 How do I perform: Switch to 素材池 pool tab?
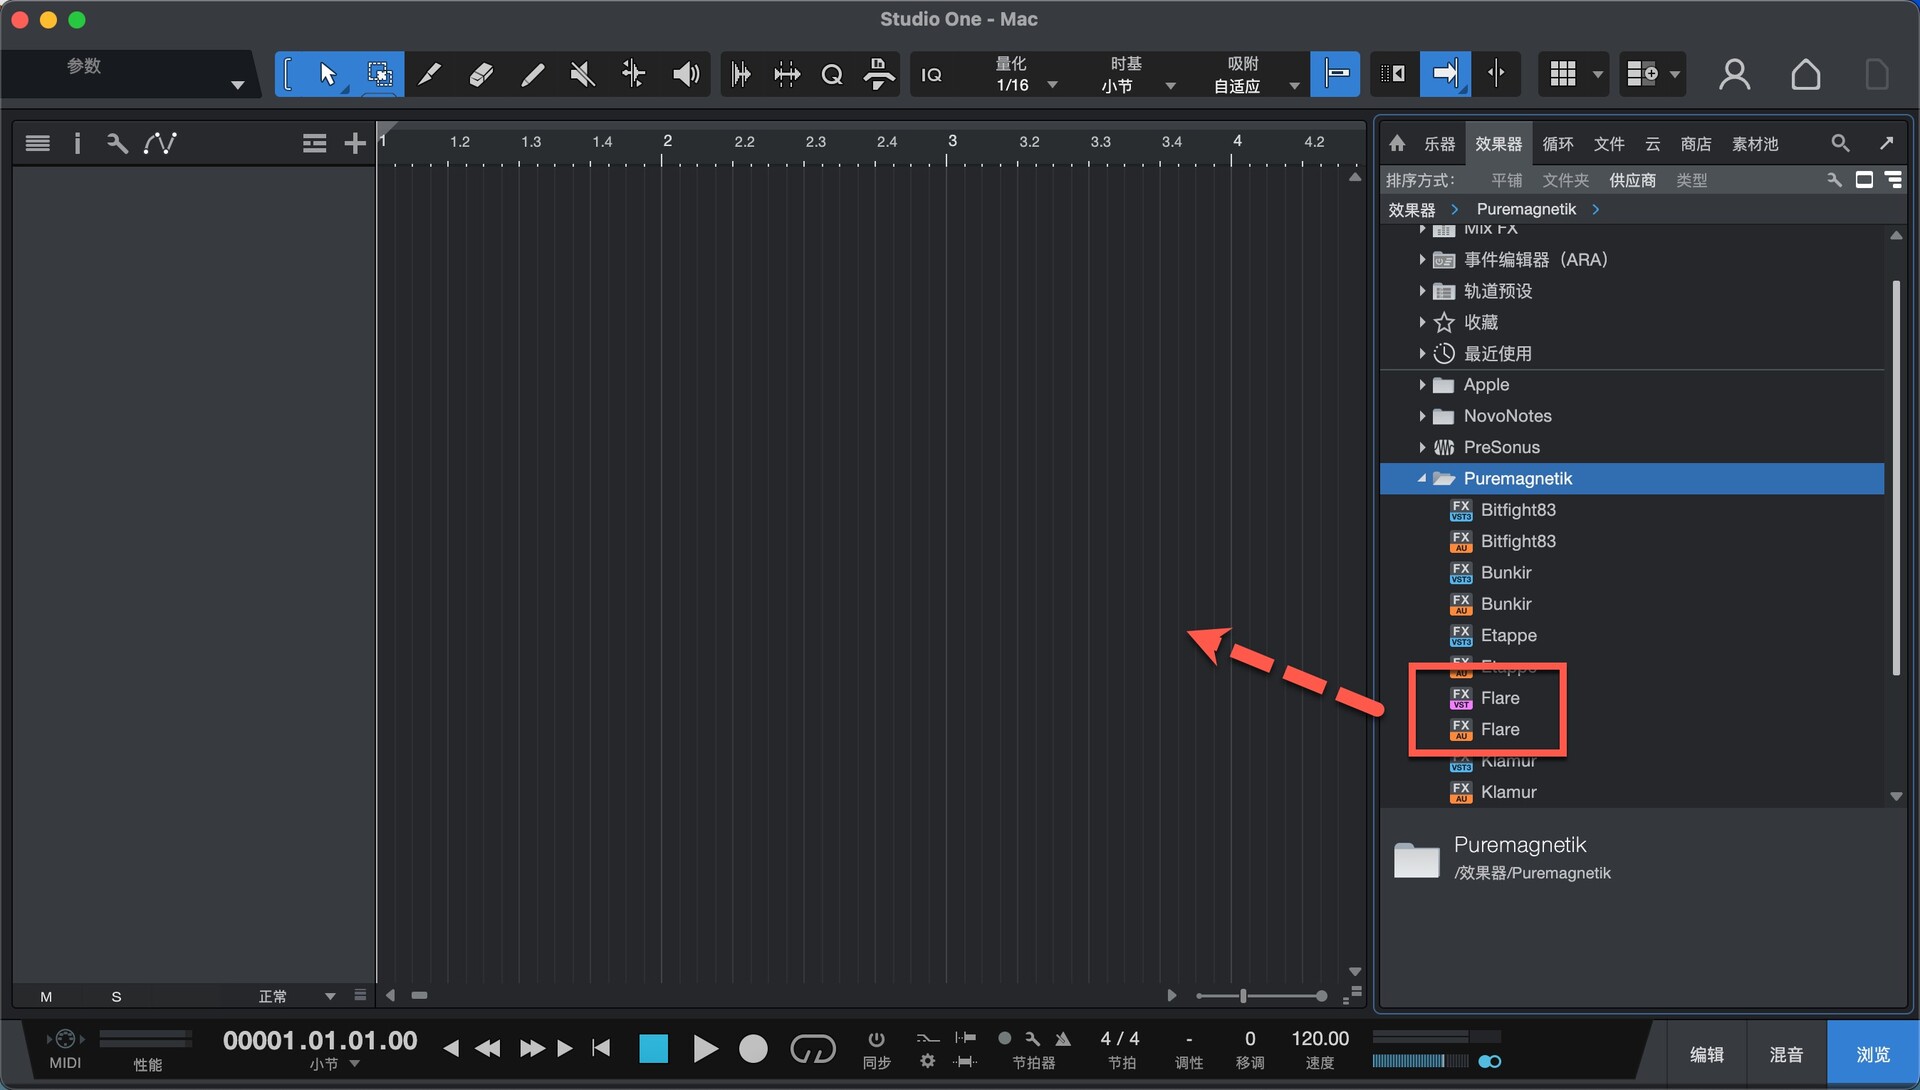(x=1755, y=144)
